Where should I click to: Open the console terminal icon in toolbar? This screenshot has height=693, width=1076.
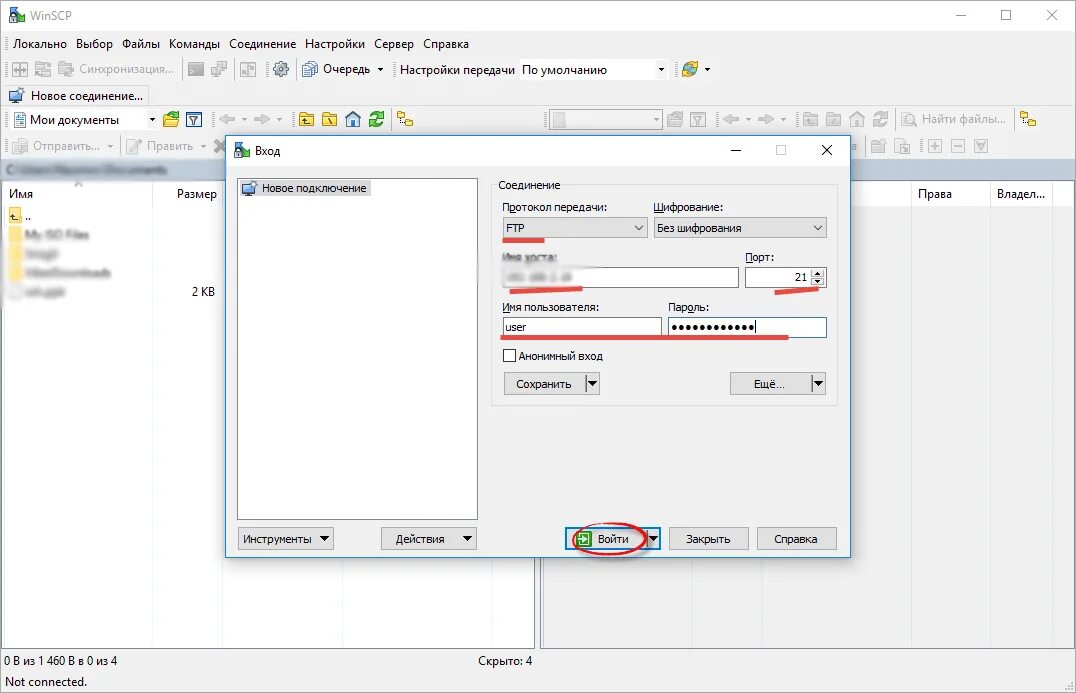point(196,69)
